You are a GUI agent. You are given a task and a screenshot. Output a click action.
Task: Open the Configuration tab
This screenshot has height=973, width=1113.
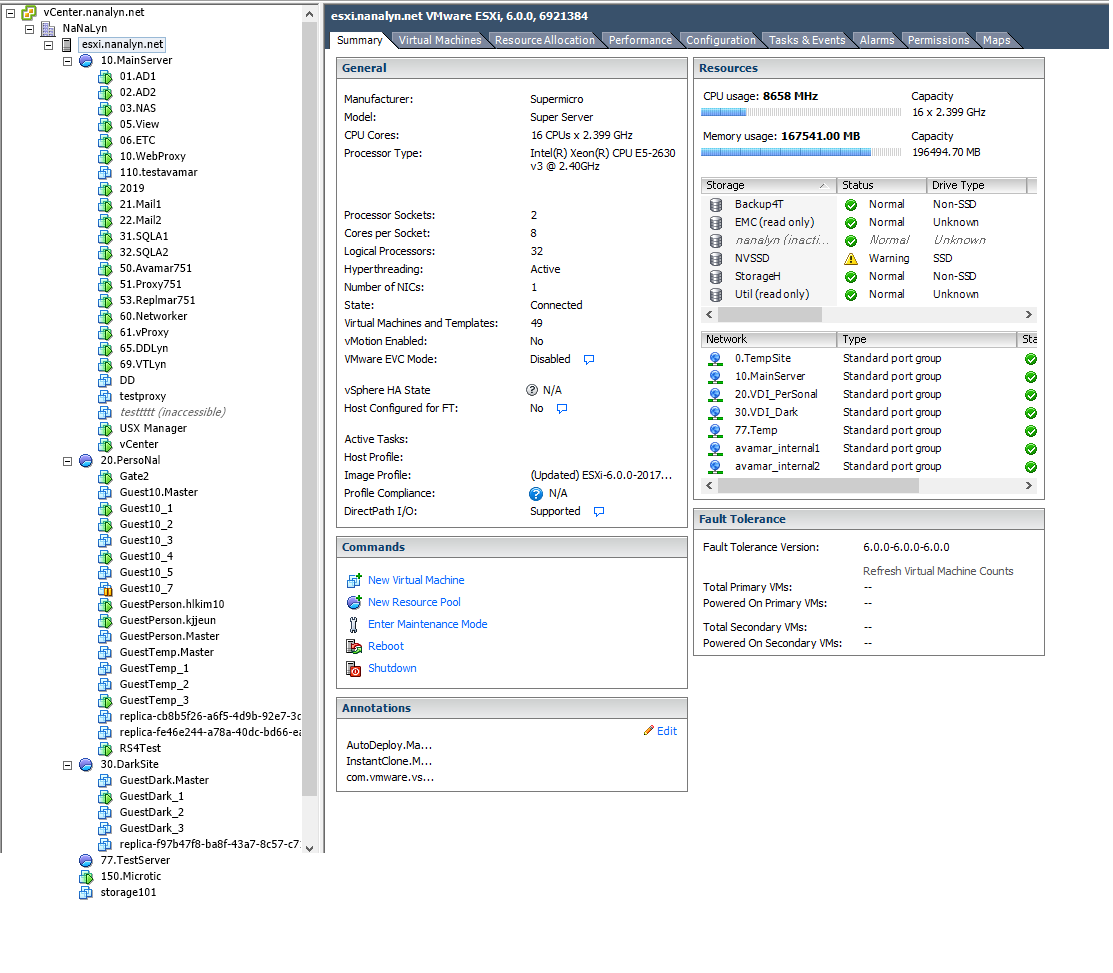click(720, 40)
